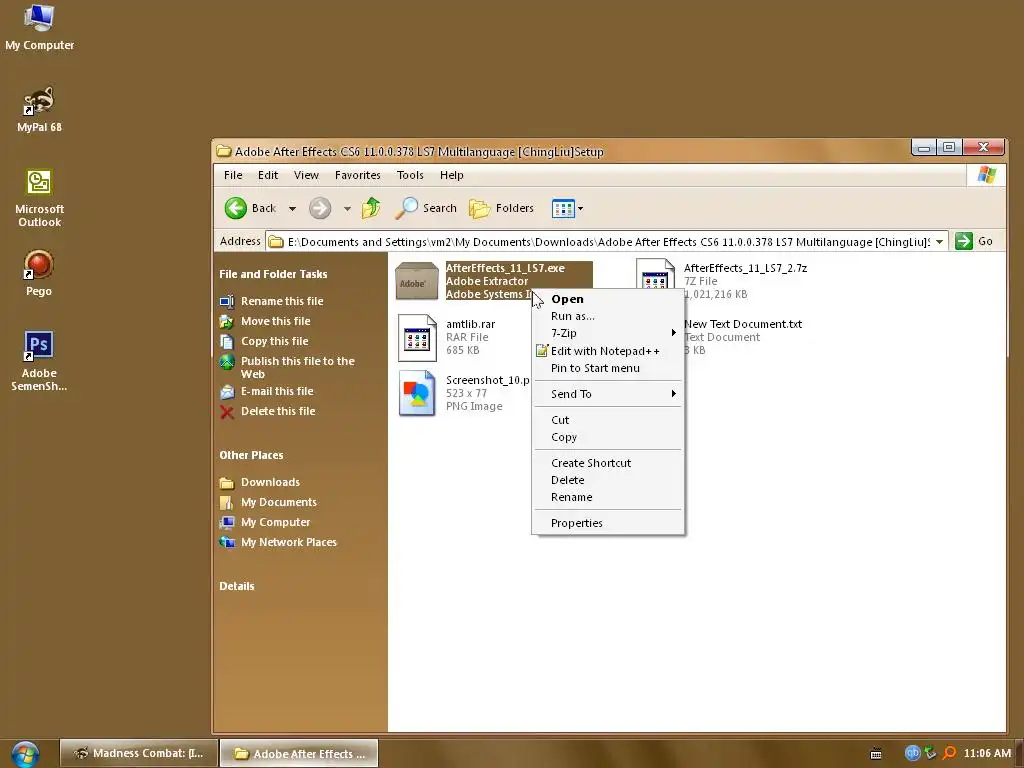Open My Computer desktop icon
The height and width of the screenshot is (768, 1024).
pos(39,27)
